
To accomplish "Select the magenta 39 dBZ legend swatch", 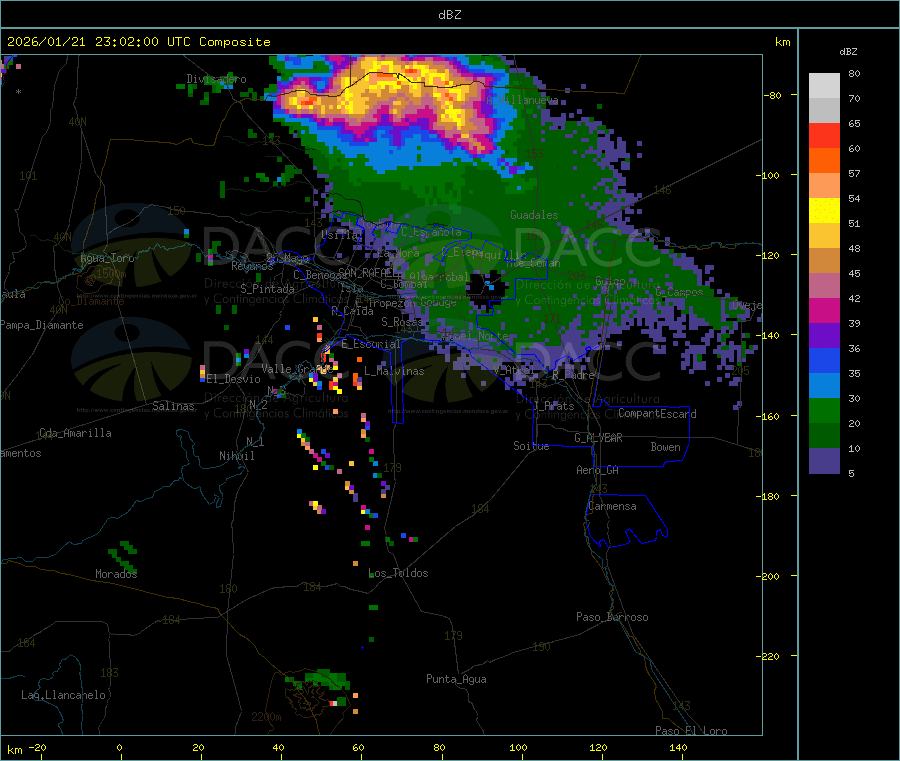I will tap(824, 310).
